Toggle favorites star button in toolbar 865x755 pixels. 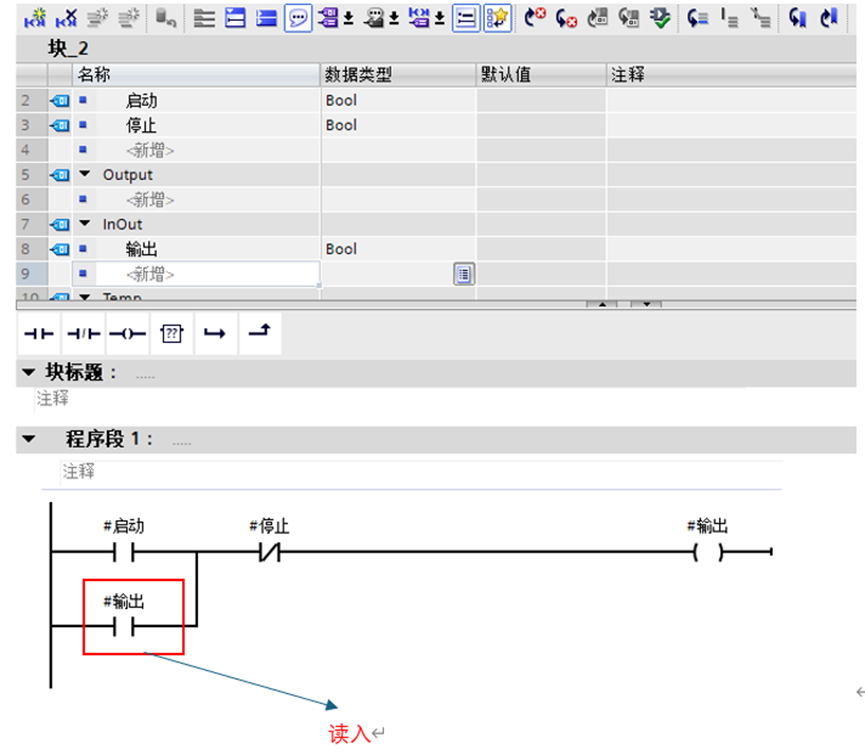[x=498, y=18]
